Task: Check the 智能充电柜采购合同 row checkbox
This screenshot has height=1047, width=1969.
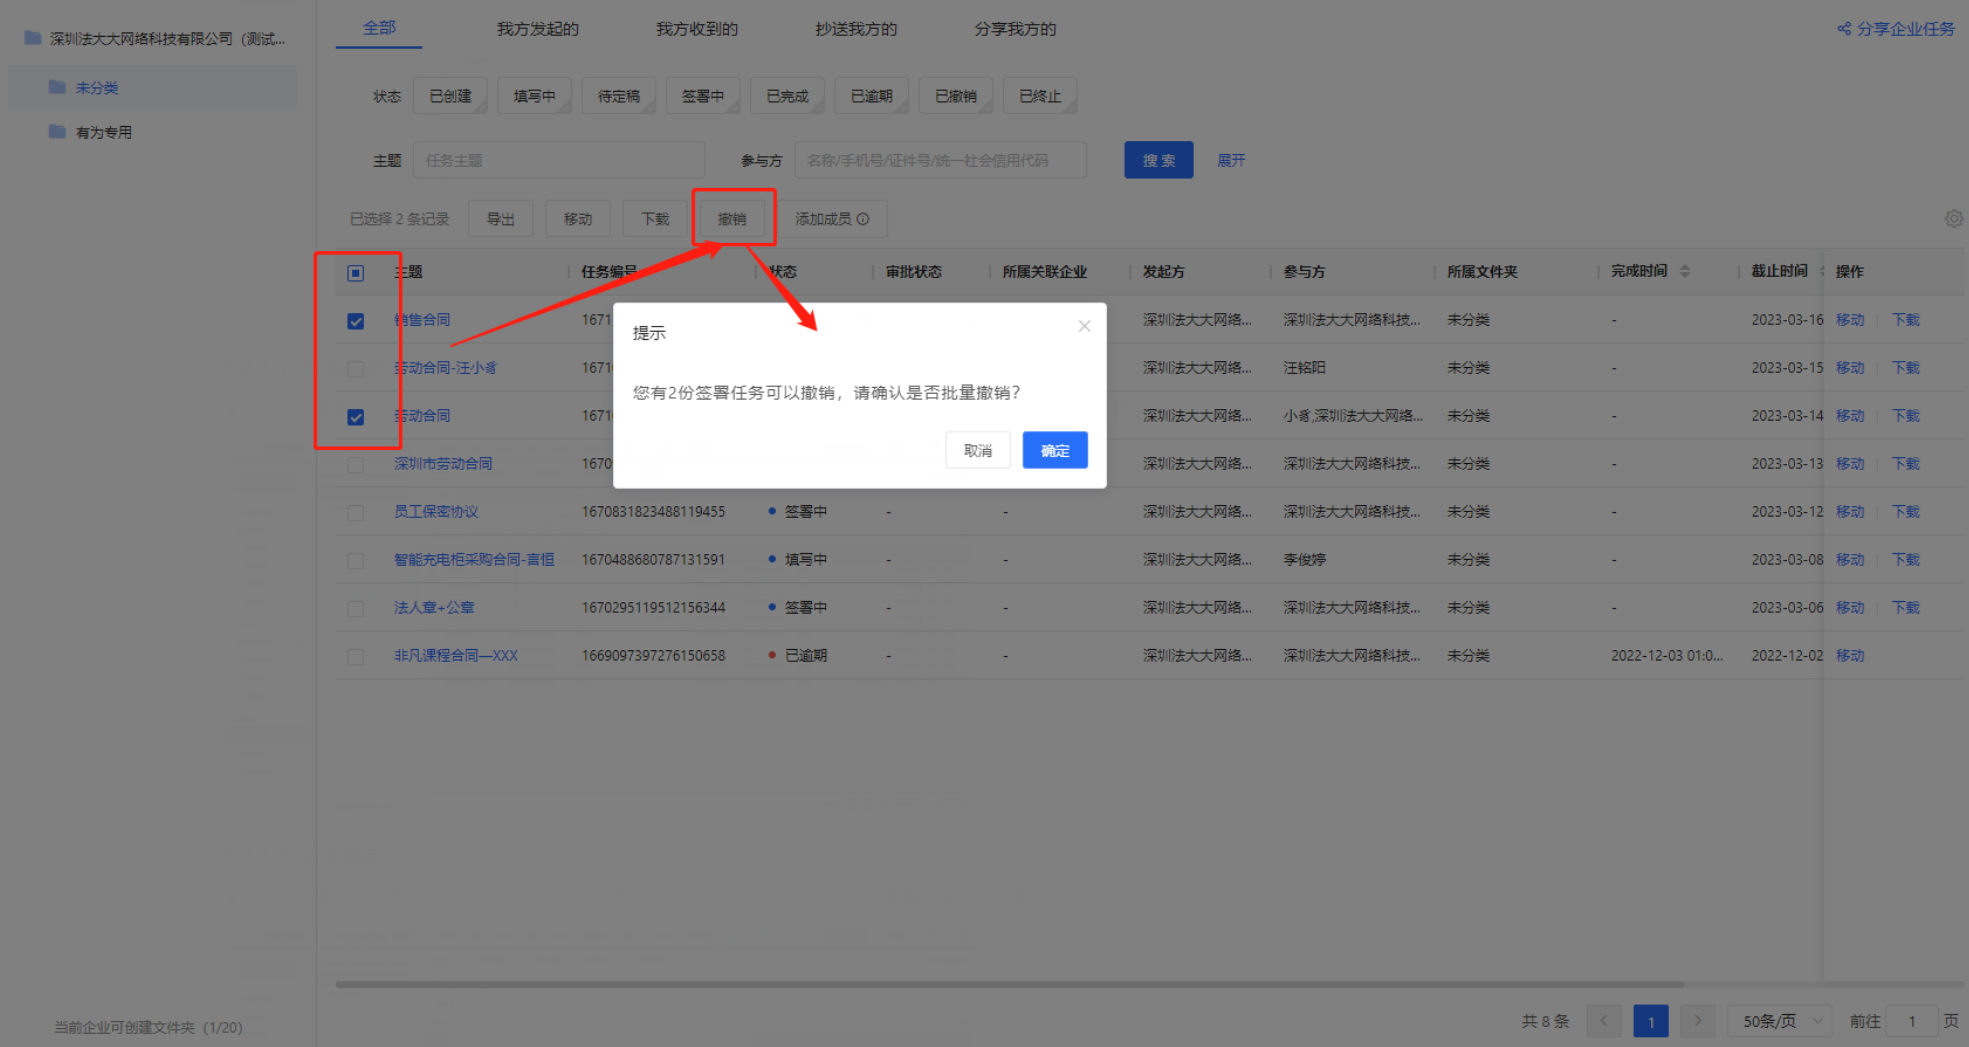Action: pyautogui.click(x=355, y=561)
